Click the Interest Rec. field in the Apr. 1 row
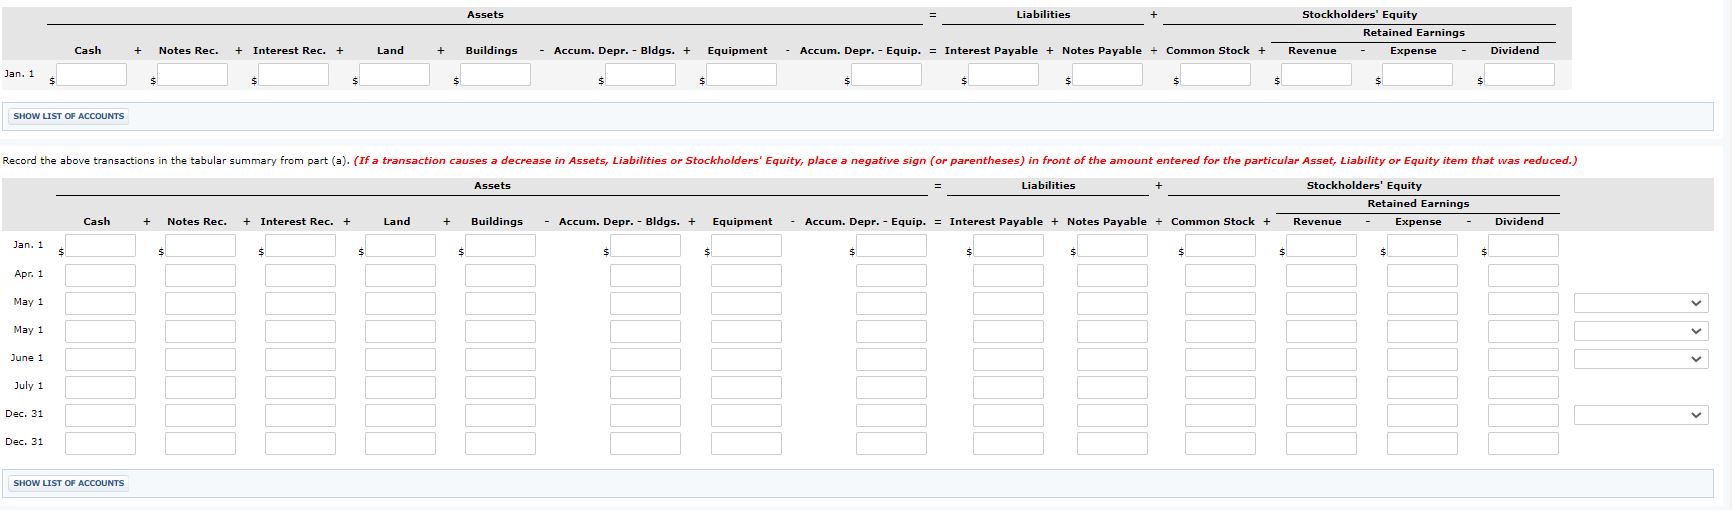This screenshot has width=1732, height=510. 300,275
